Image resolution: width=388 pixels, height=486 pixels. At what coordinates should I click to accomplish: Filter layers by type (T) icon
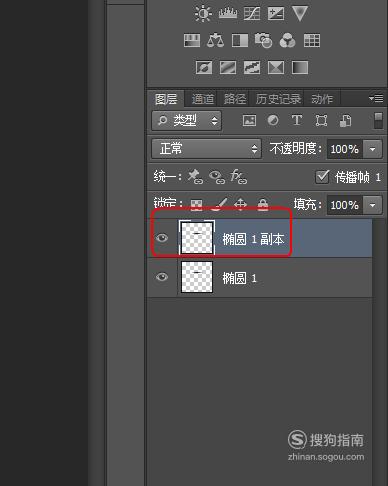pos(297,120)
